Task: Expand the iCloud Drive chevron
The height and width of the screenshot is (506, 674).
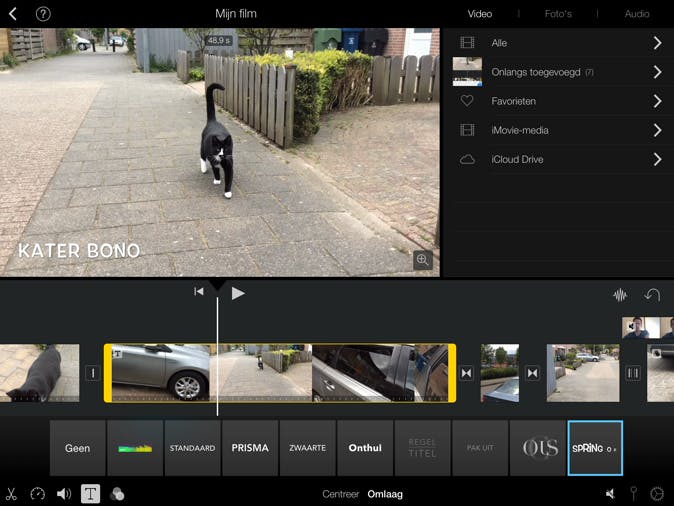Action: (657, 159)
